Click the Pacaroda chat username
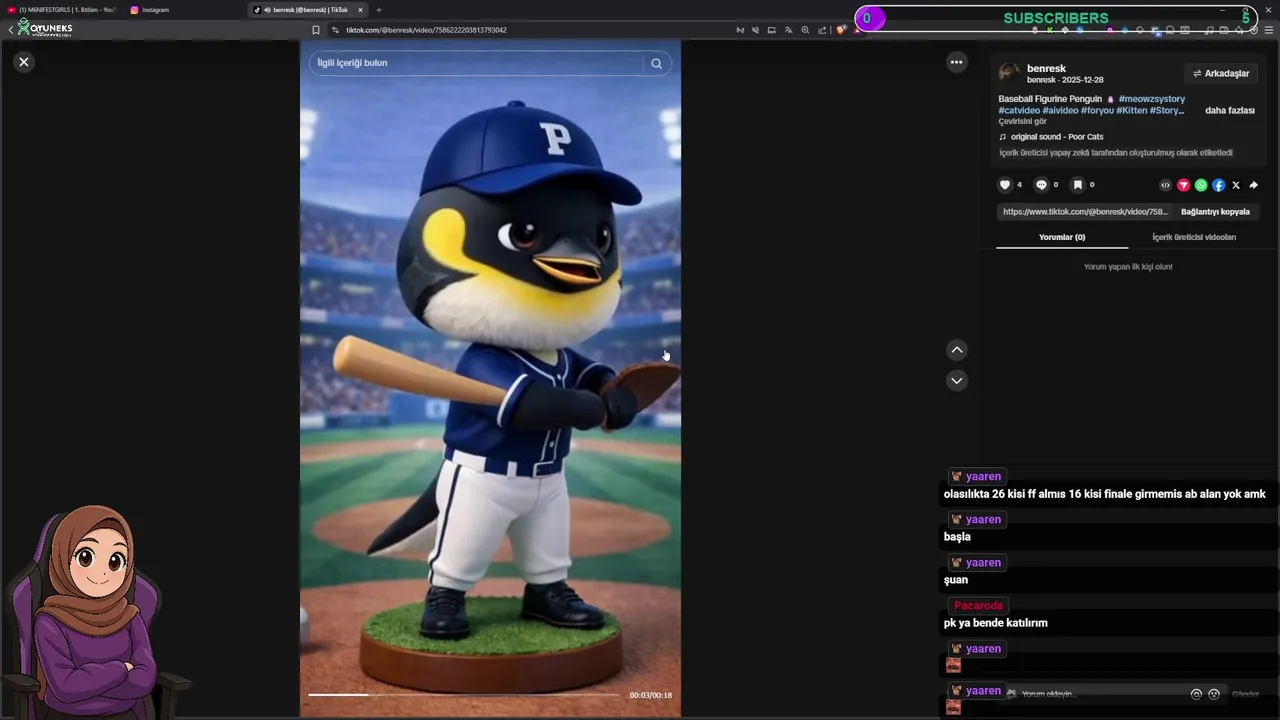 click(978, 606)
